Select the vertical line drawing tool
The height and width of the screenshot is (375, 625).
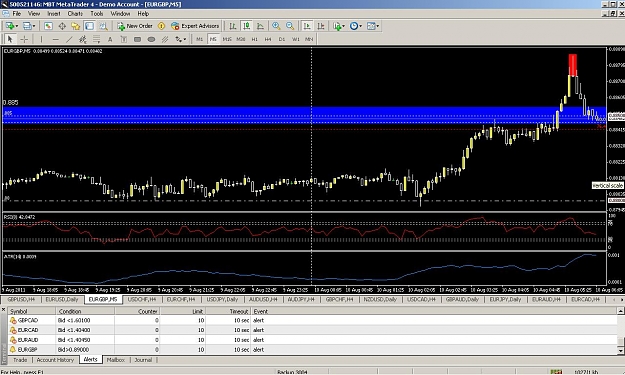click(41, 39)
